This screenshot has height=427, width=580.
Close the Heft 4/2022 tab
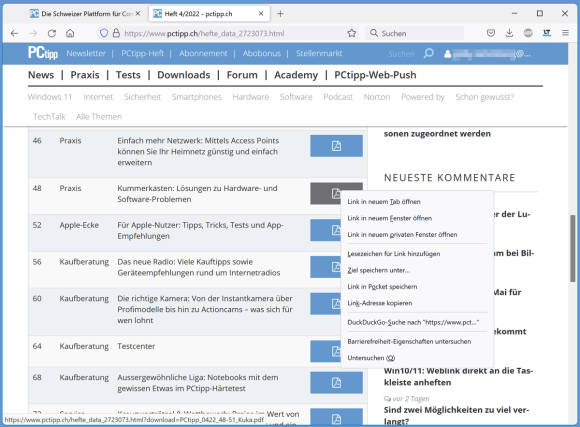[x=261, y=14]
